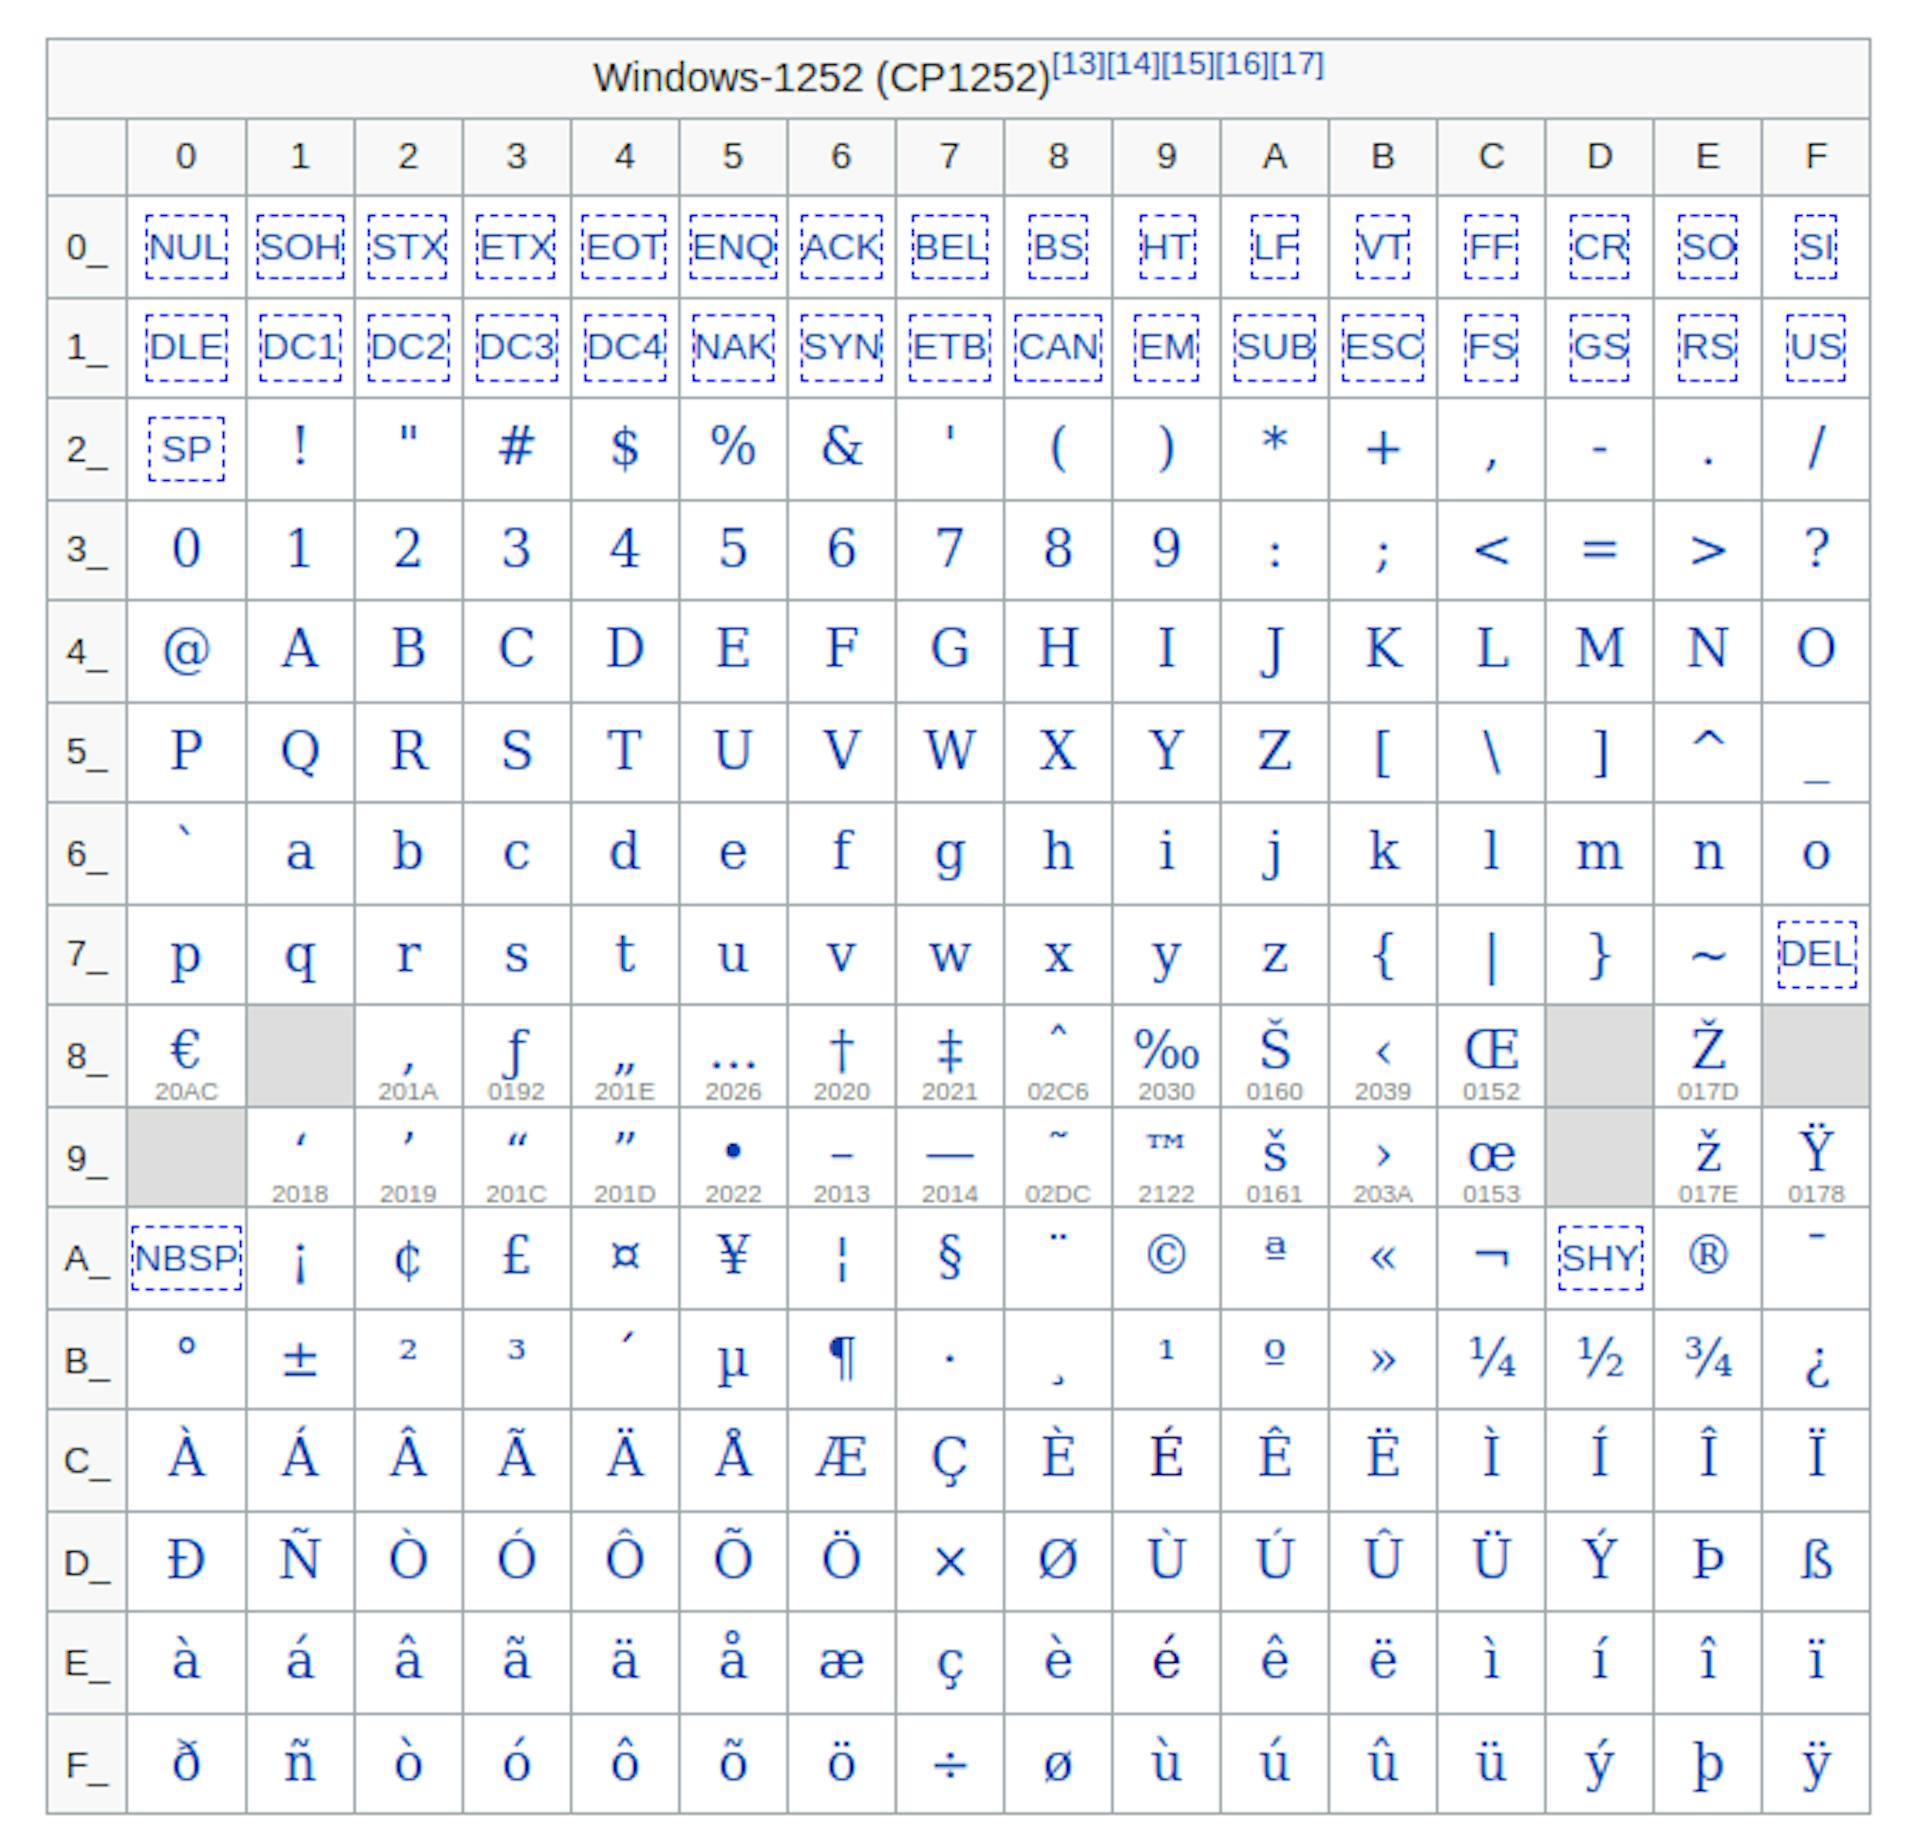
Task: Click the Š character 0160
Action: pos(1274,1046)
